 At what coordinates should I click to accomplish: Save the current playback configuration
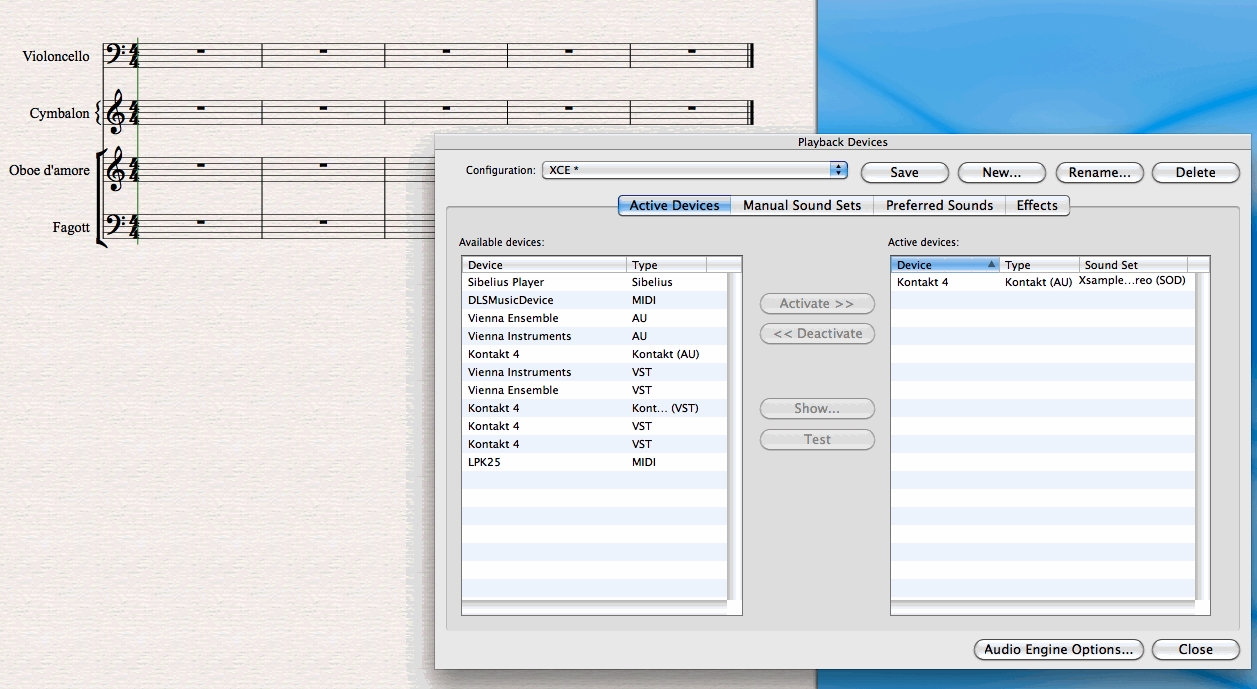[x=903, y=172]
